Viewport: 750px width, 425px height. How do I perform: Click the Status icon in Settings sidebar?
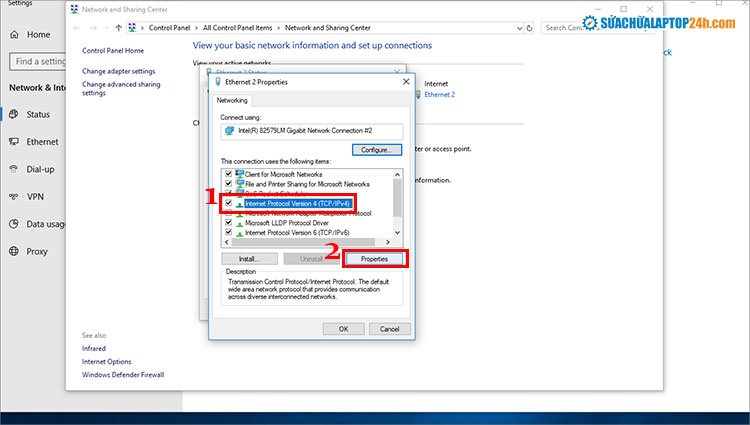[x=14, y=115]
